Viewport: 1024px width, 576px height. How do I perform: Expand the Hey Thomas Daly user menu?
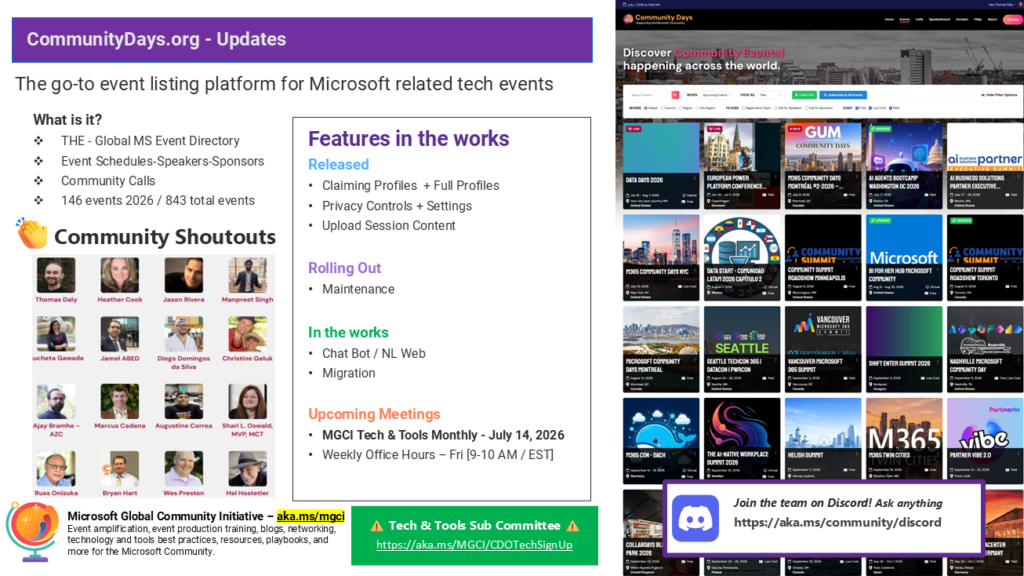click(1004, 5)
